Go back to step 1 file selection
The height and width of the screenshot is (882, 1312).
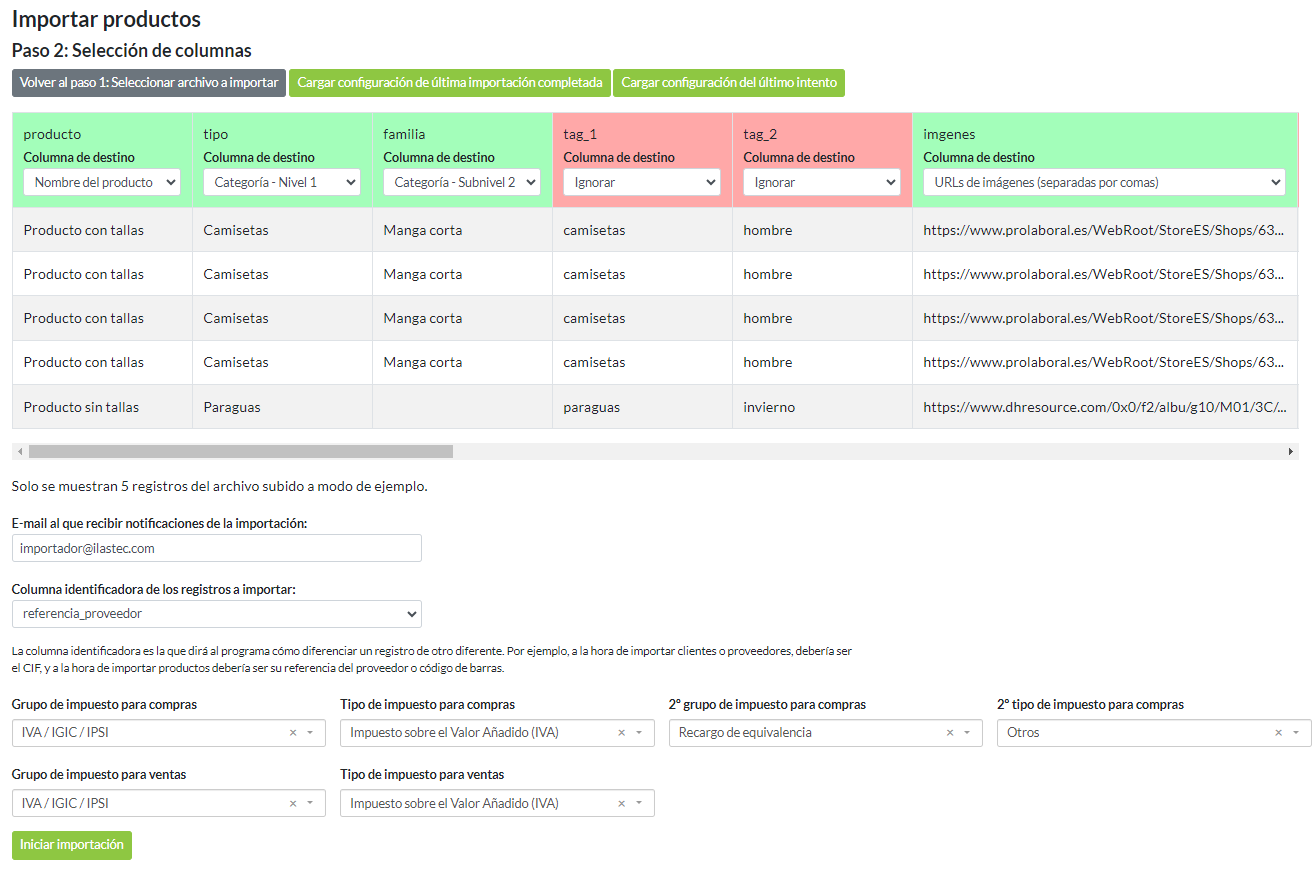pyautogui.click(x=149, y=83)
